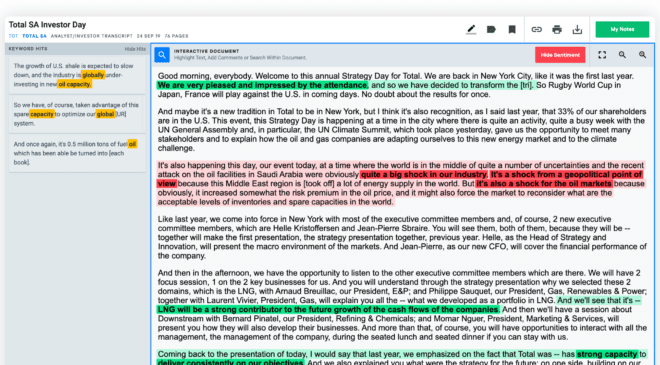Jump to 'spare capacity' keyword hit
This screenshot has height=365, width=660.
[x=77, y=114]
